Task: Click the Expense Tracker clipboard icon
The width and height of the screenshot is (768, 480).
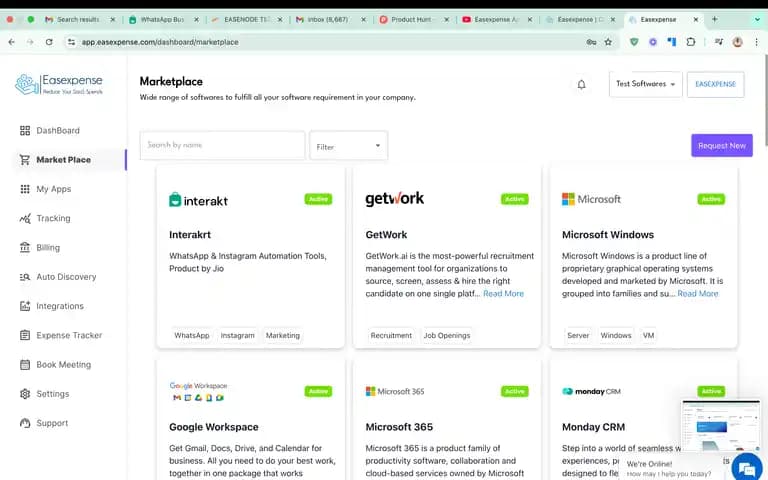Action: pos(25,335)
